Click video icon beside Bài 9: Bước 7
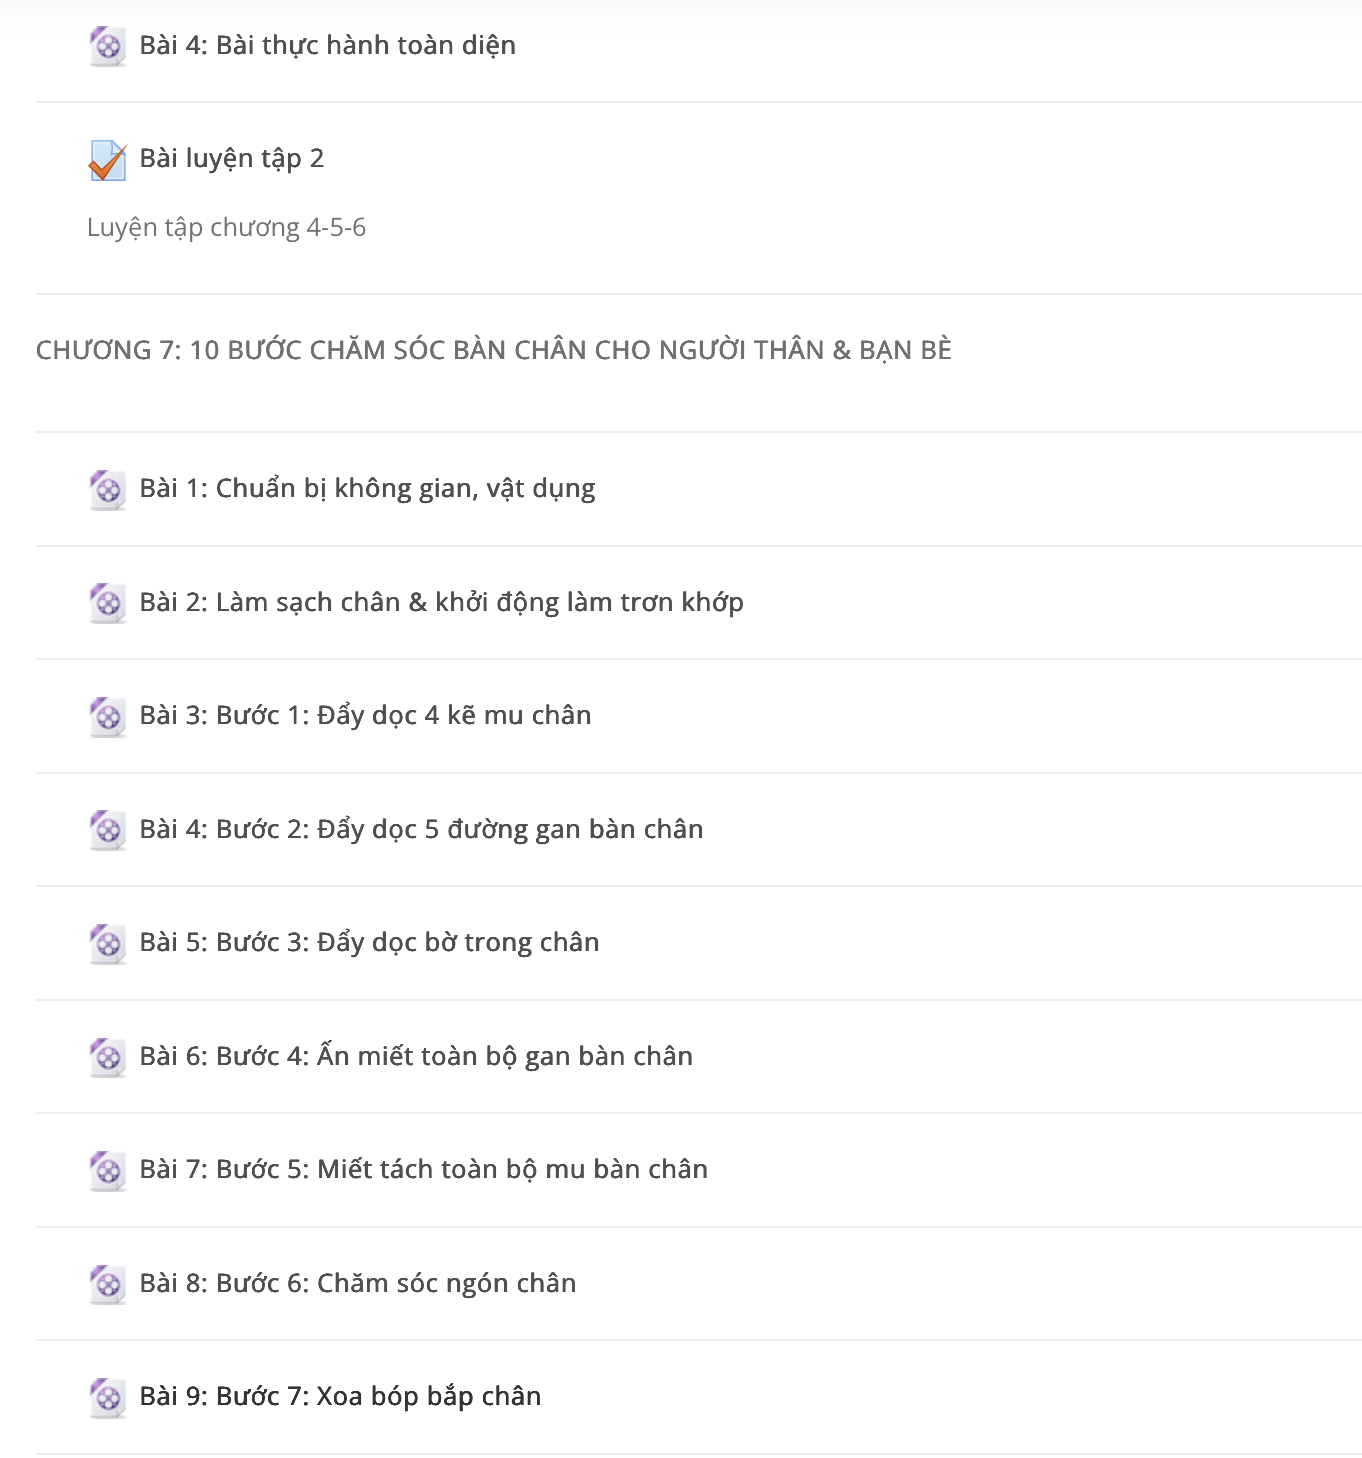 tap(107, 1398)
